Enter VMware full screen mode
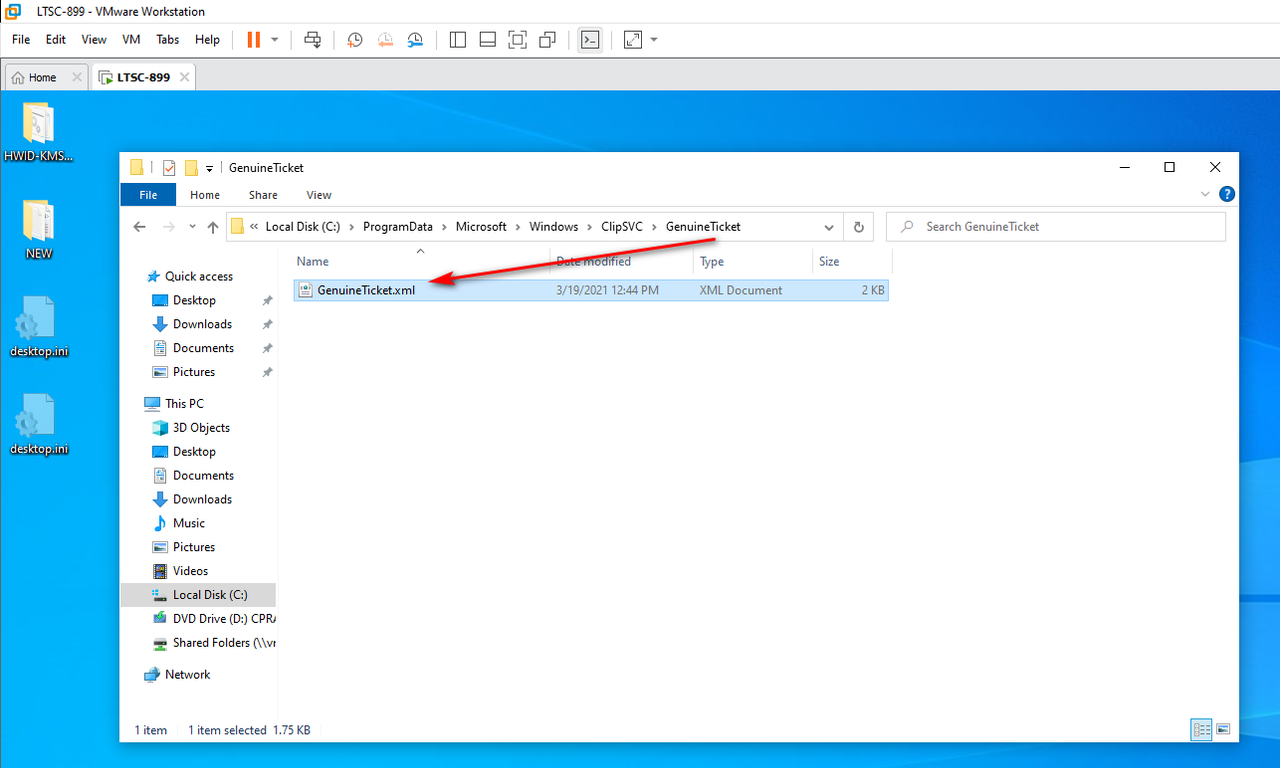 [x=517, y=40]
